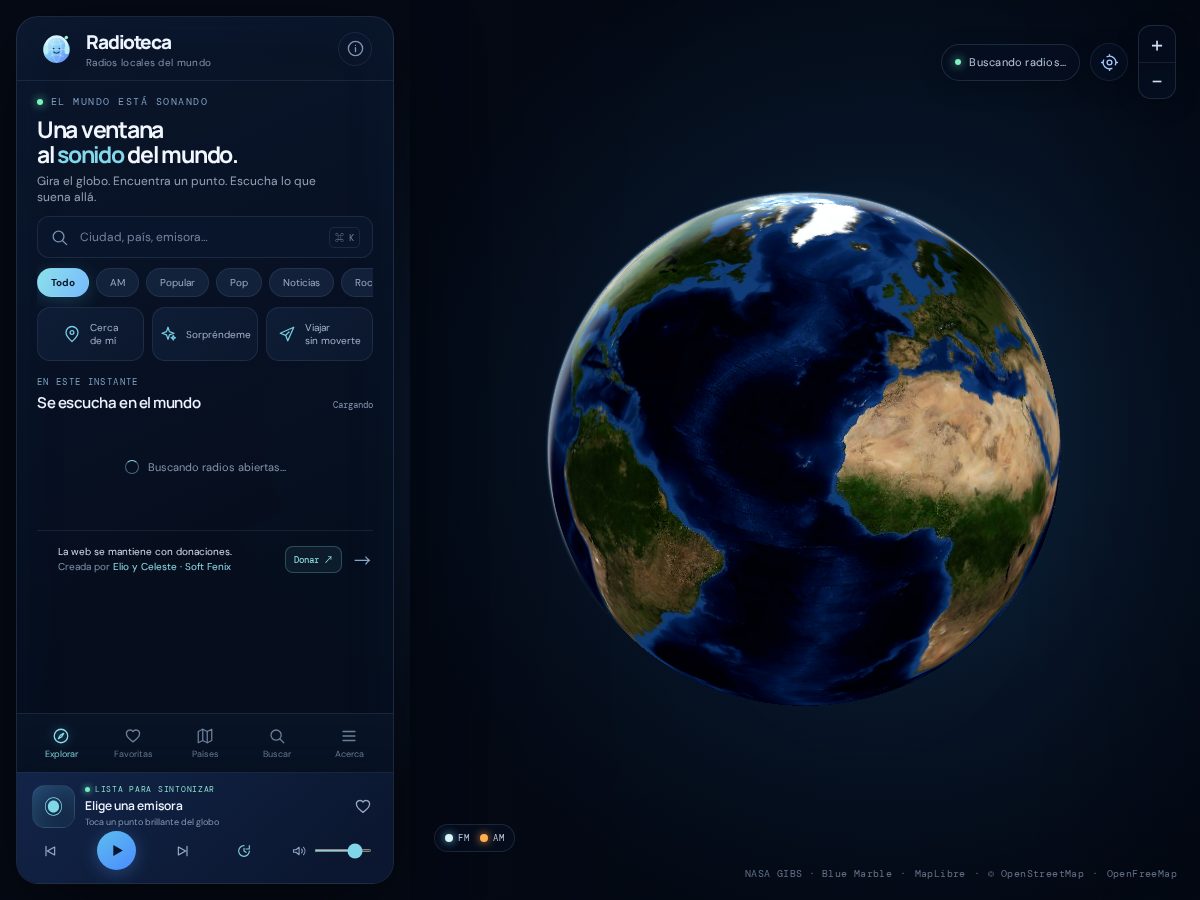Screen dimensions: 1200x900
Task: Click the Sorpréndeme button
Action: (205, 334)
